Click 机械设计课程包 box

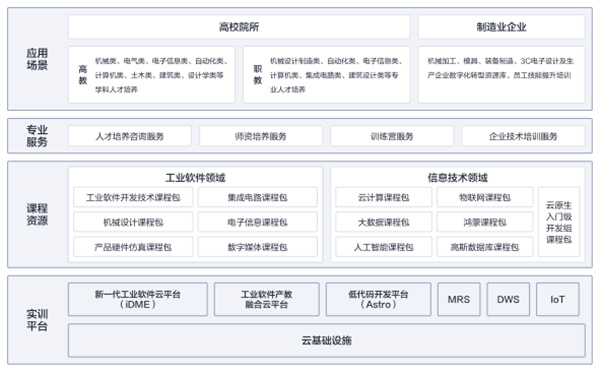tap(133, 222)
